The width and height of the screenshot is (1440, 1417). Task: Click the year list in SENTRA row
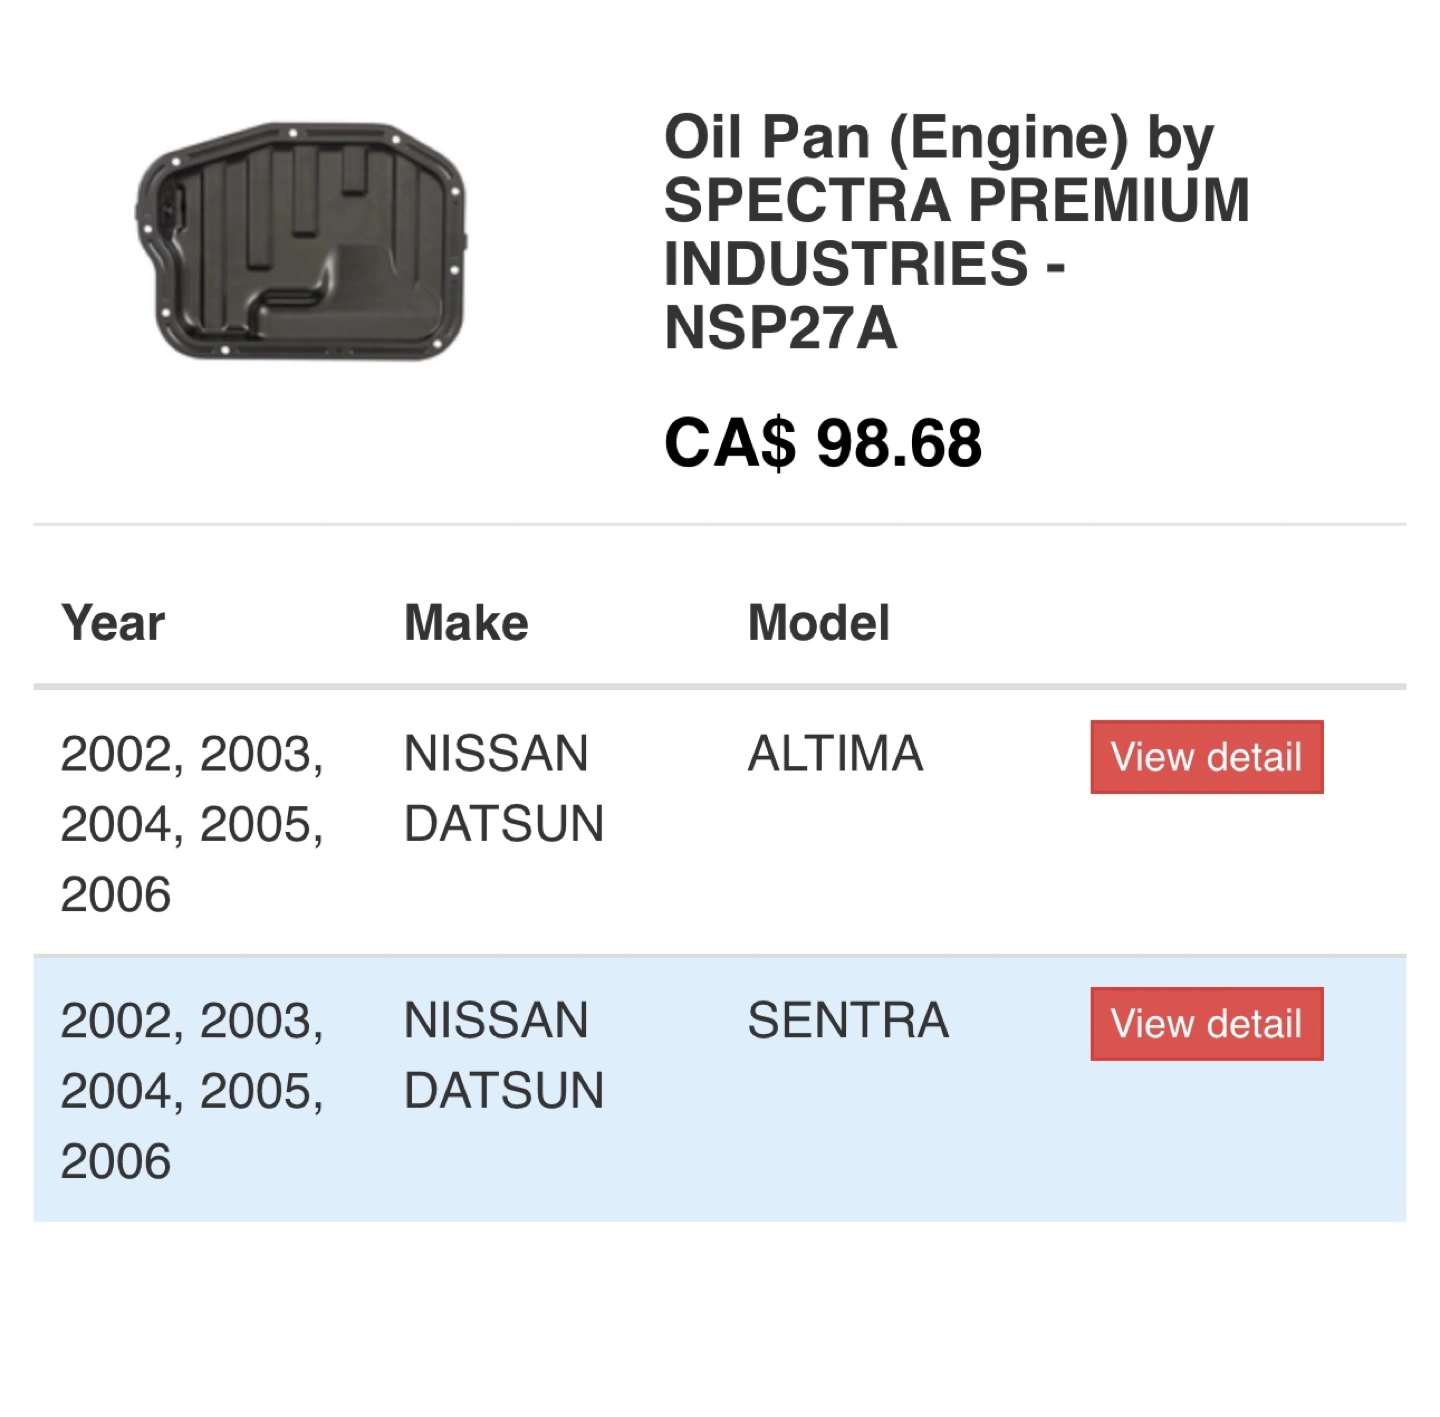click(x=192, y=1091)
